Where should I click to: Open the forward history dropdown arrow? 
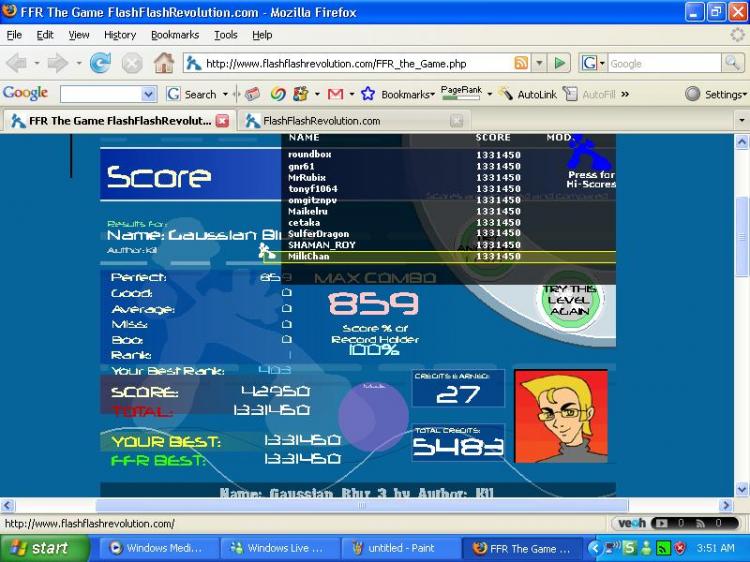coord(78,63)
